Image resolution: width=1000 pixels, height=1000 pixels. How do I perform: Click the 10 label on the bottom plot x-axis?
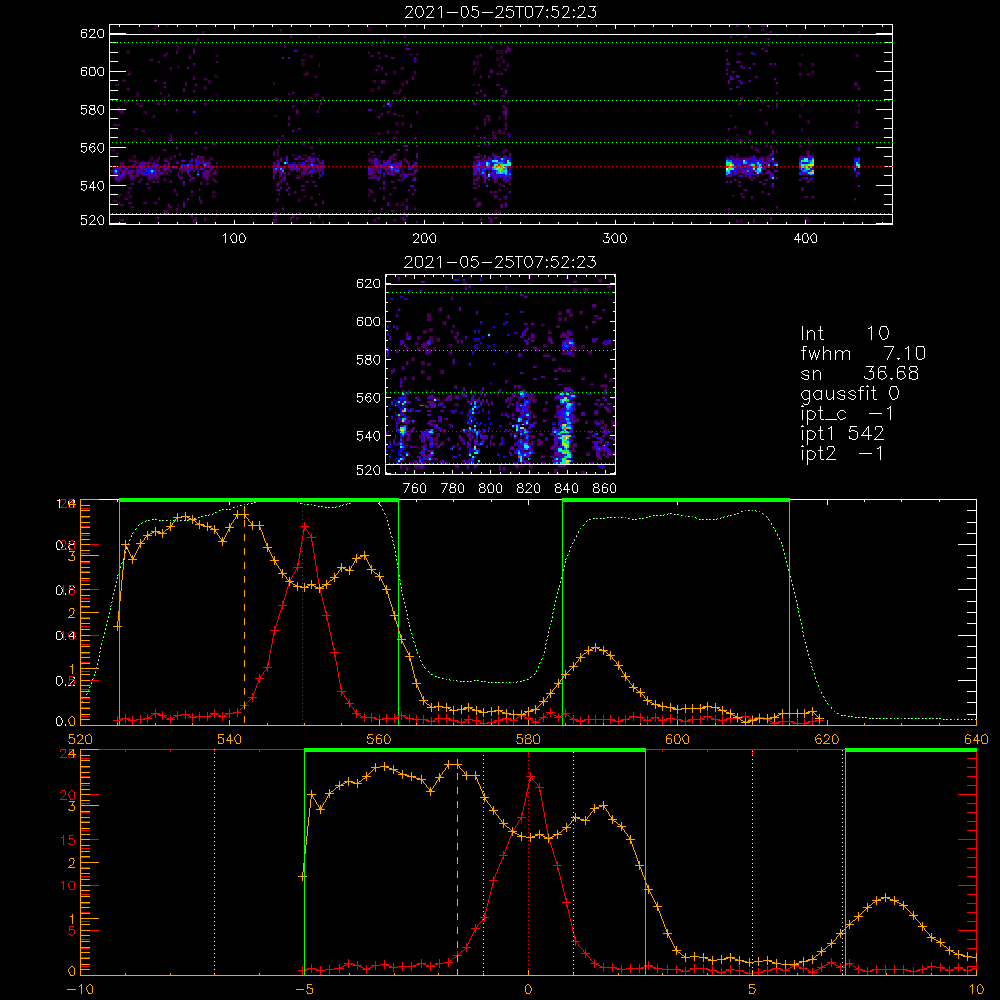pos(976,989)
